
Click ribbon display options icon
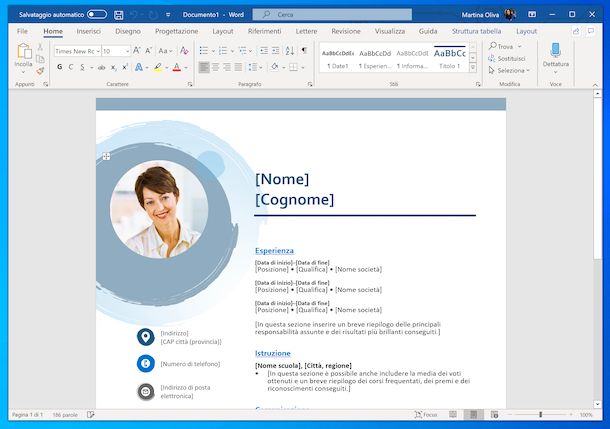coord(532,14)
